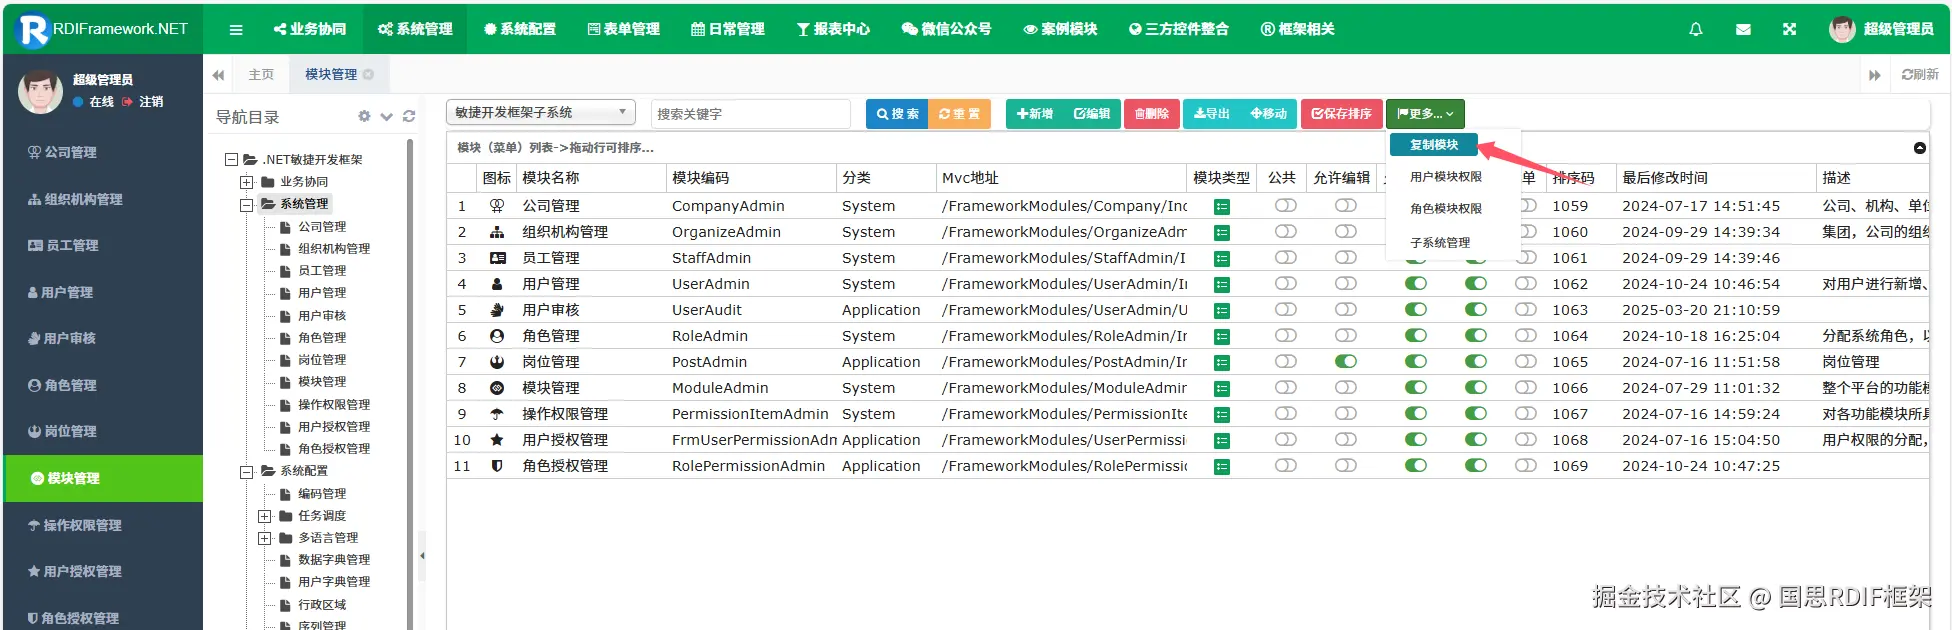Select 用户模块权限 in the dropdown menu
1952x630 pixels.
1446,177
